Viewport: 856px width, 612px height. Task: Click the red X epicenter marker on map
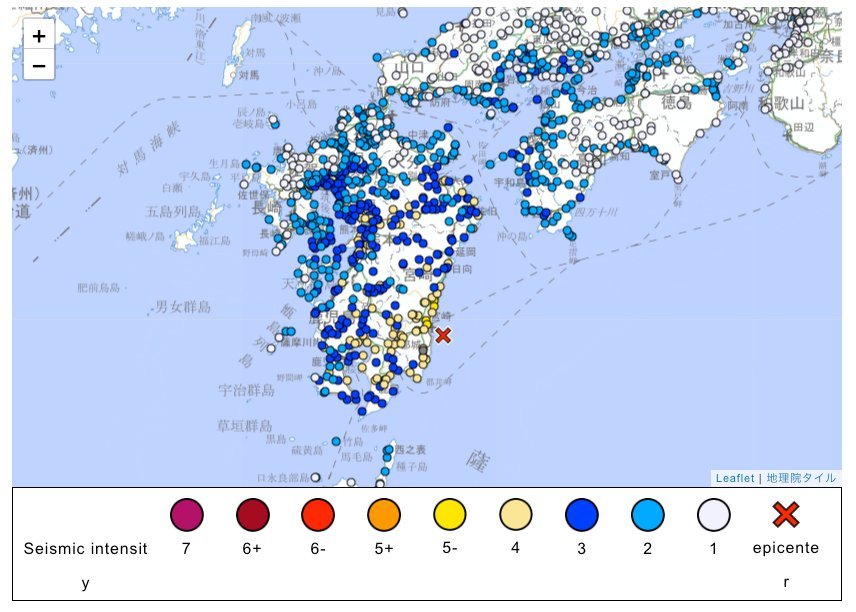443,335
